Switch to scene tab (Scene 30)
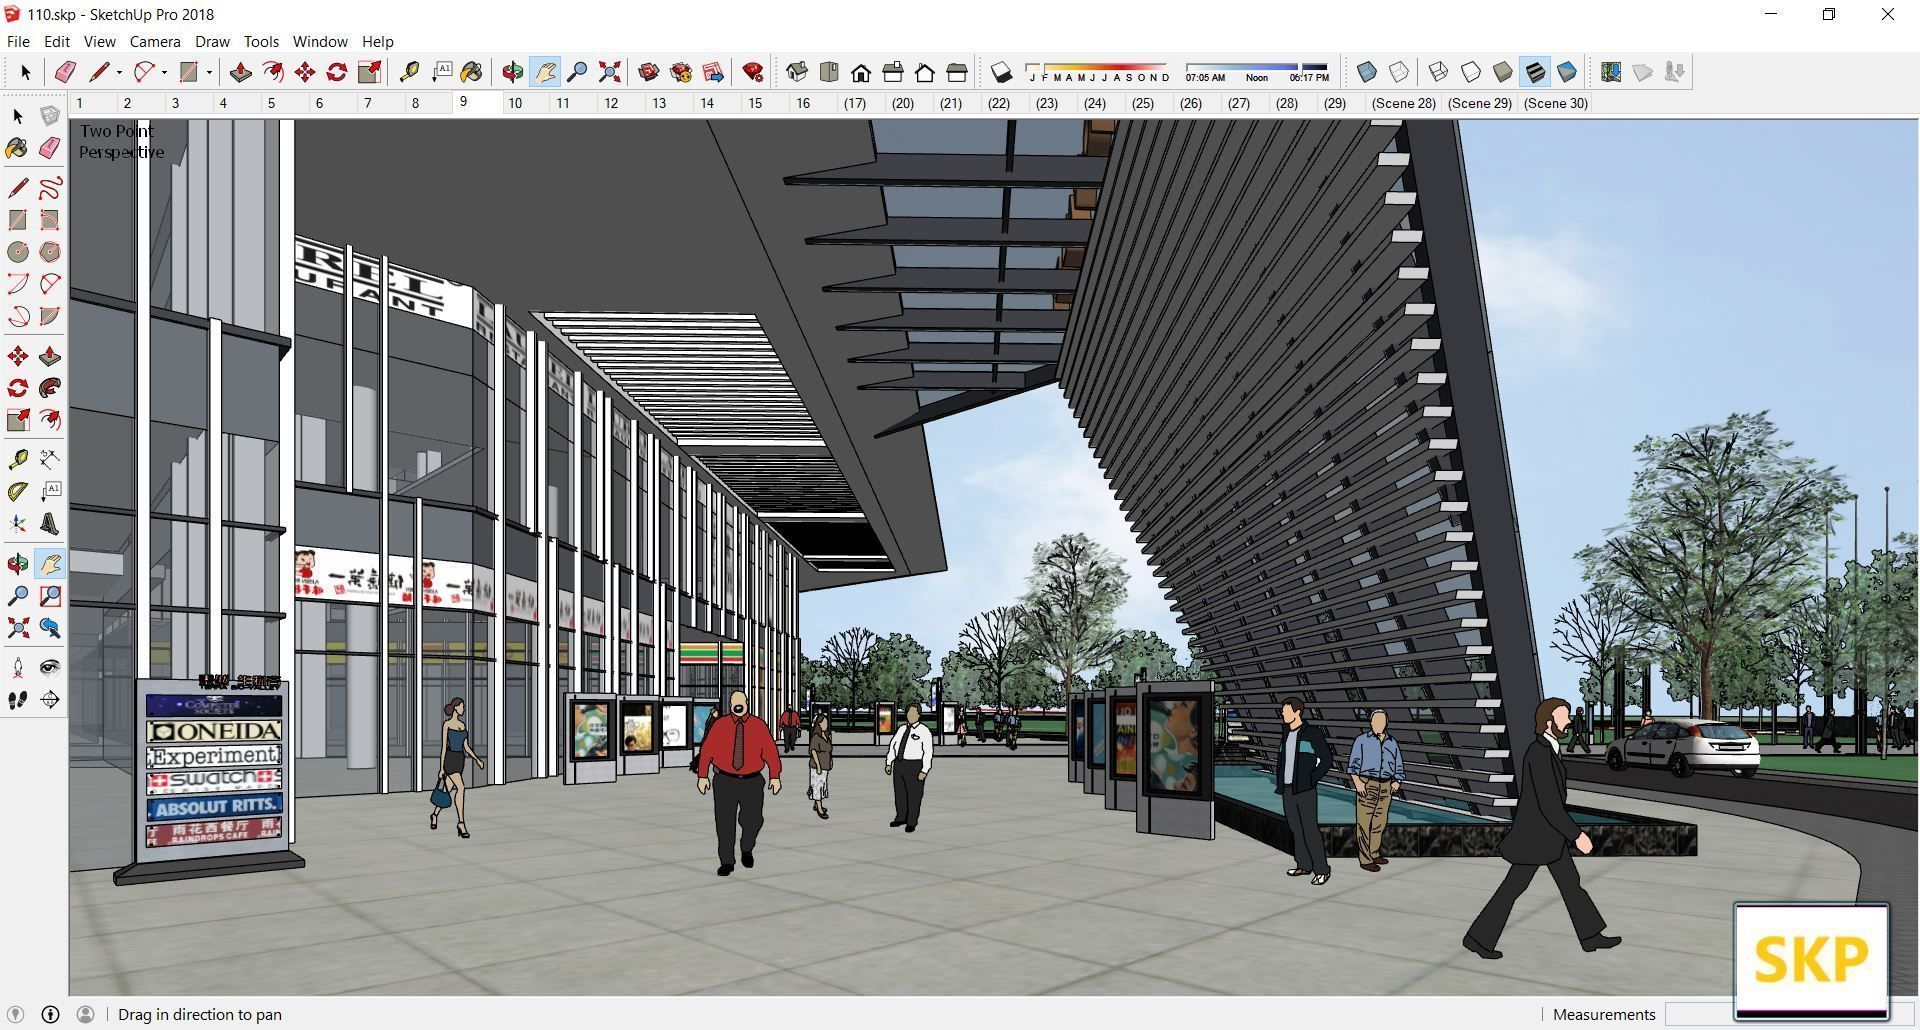Viewport: 1920px width, 1030px height. [1555, 103]
